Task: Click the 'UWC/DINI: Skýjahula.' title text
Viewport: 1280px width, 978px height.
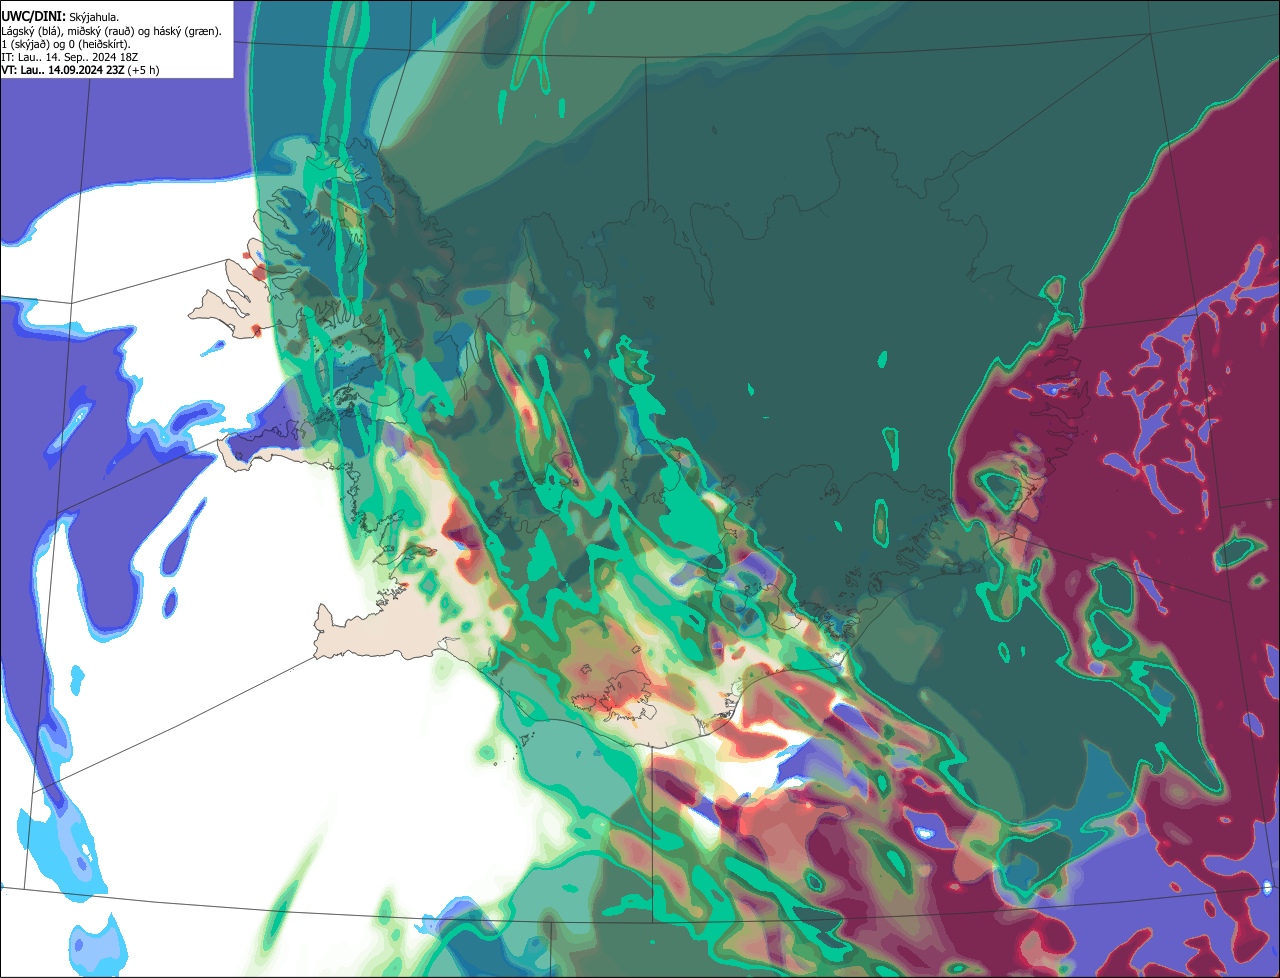Action: tap(60, 17)
